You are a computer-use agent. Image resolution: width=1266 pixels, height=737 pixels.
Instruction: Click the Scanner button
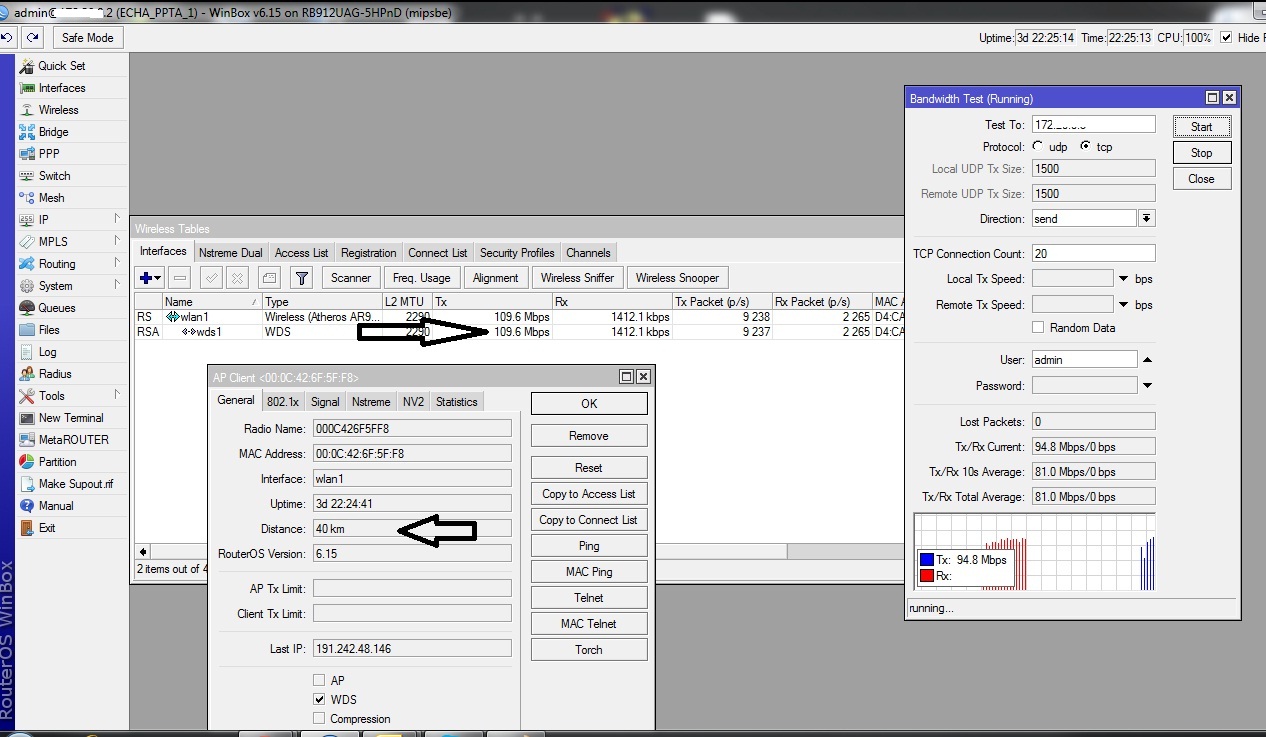coord(351,278)
